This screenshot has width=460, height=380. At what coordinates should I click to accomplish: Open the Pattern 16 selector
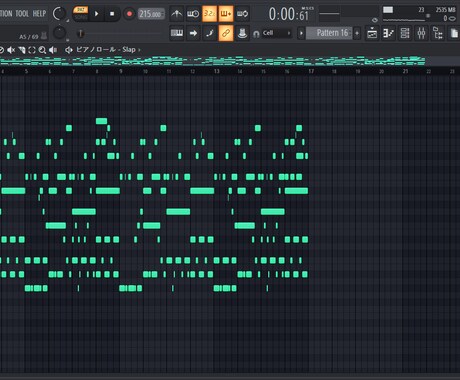[x=329, y=33]
